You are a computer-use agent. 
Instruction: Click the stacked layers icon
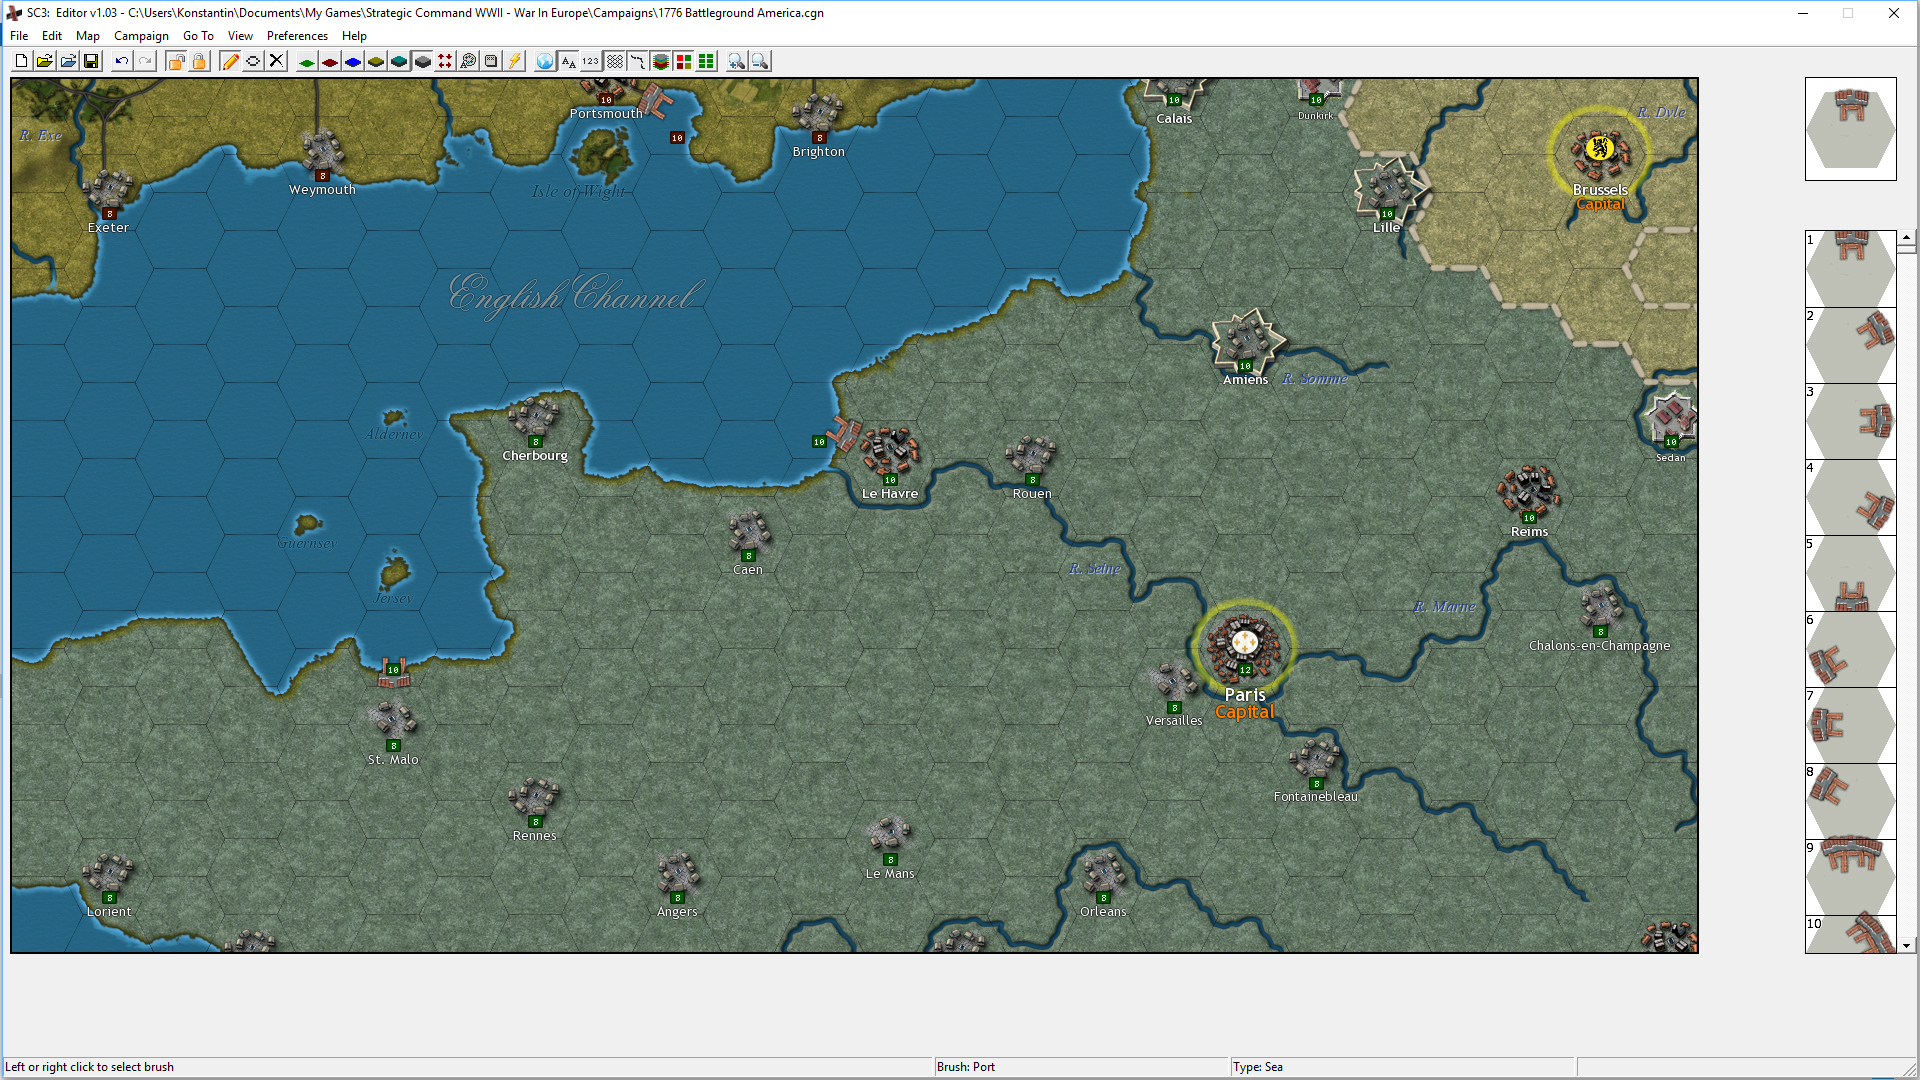(660, 62)
